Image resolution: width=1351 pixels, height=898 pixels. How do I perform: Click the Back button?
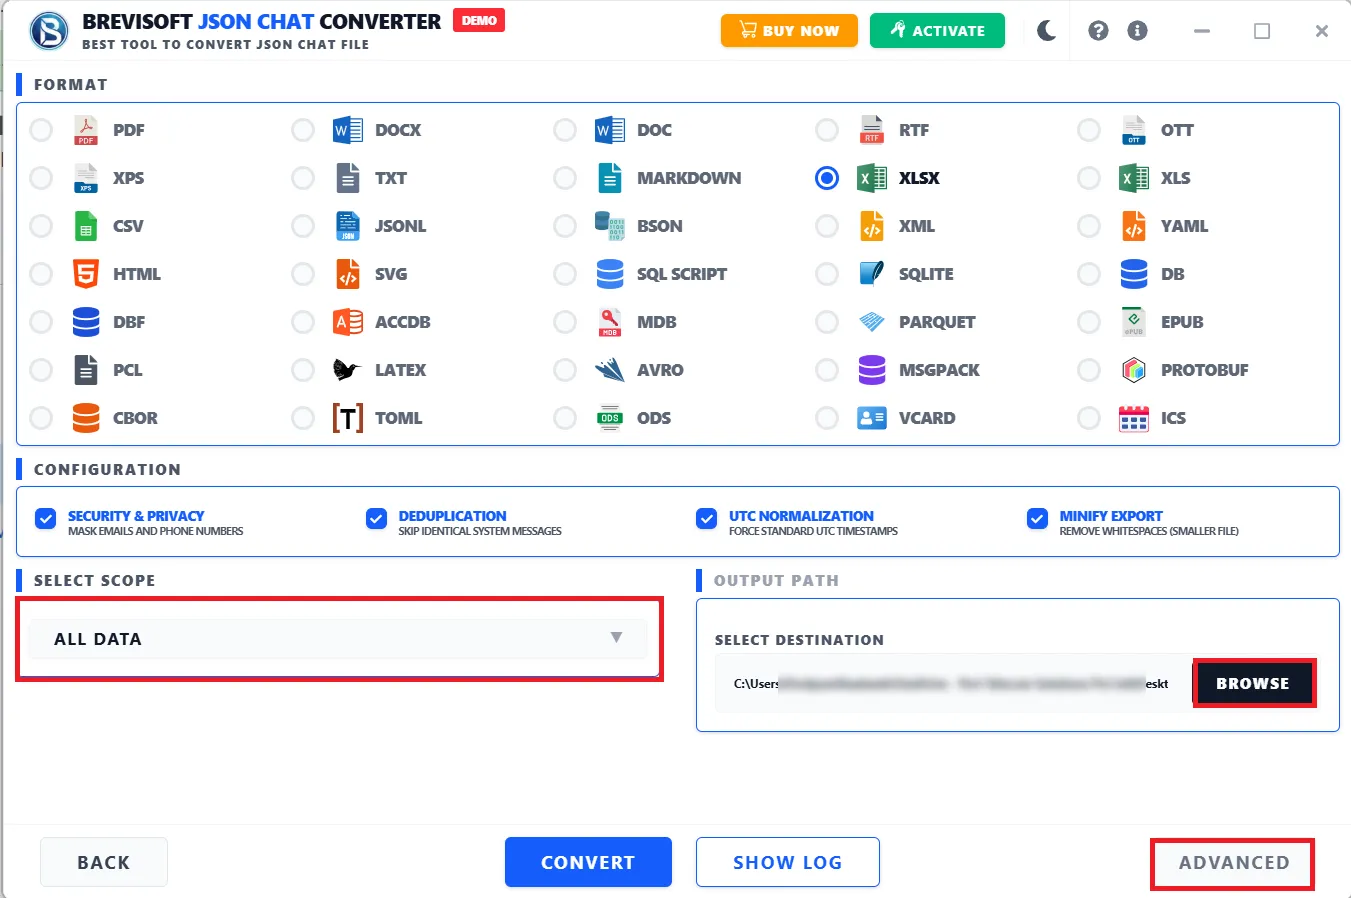104,862
